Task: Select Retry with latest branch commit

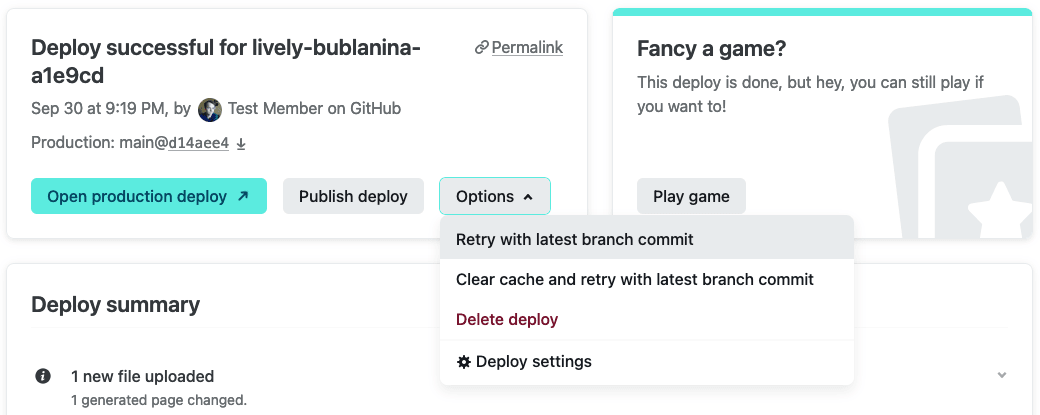Action: point(574,240)
